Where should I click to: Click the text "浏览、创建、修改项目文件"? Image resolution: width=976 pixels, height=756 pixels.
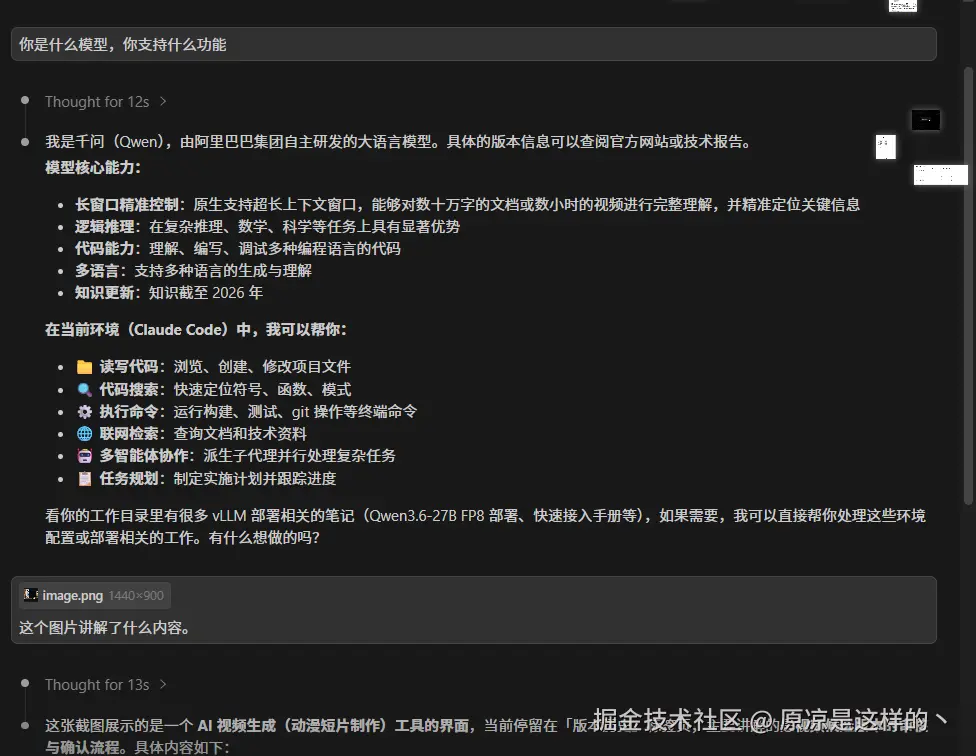(262, 366)
